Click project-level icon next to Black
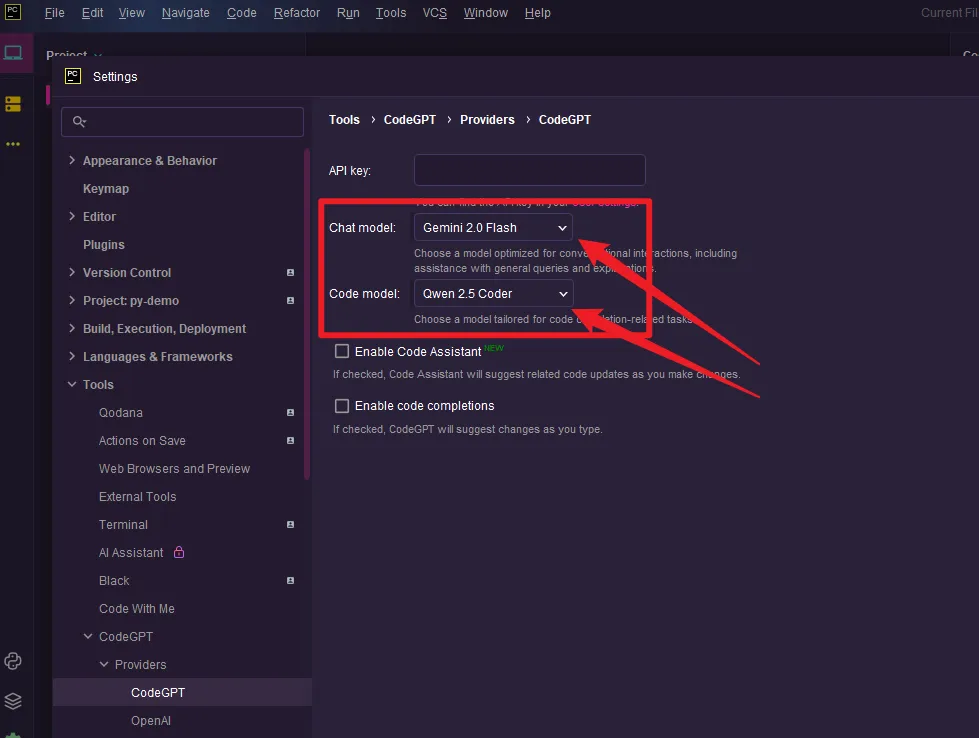This screenshot has width=979, height=738. coord(290,580)
